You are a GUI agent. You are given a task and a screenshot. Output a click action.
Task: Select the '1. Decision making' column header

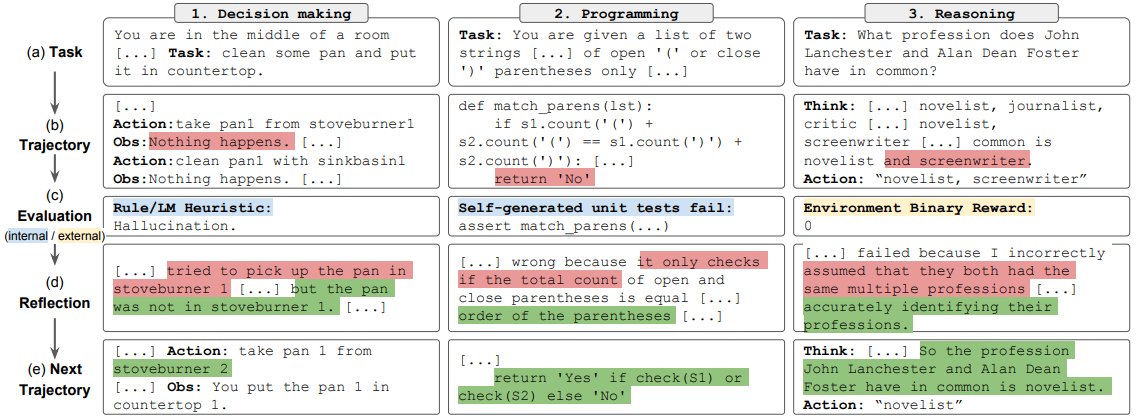click(270, 13)
